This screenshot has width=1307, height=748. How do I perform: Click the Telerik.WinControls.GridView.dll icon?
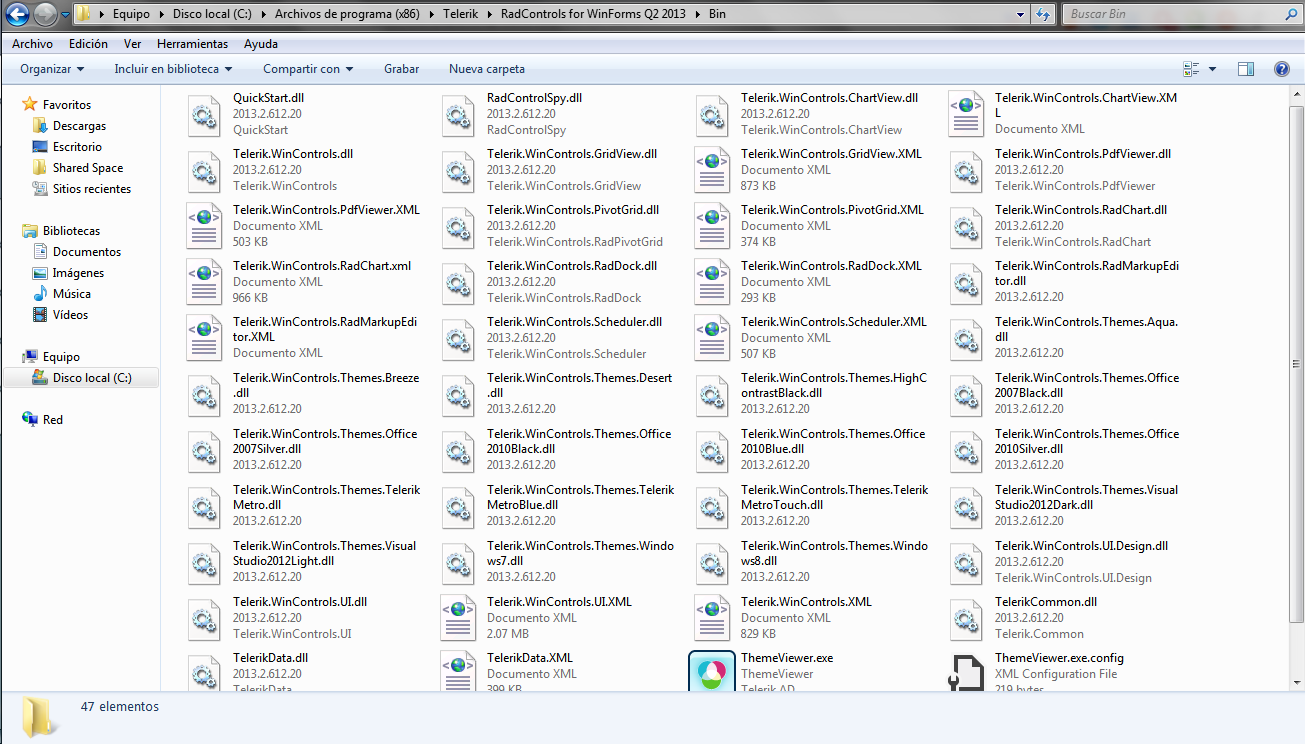click(458, 170)
